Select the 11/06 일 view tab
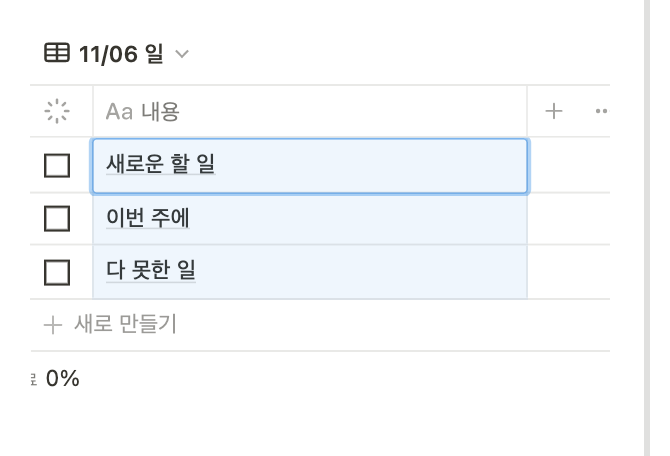The height and width of the screenshot is (456, 670). click(120, 54)
